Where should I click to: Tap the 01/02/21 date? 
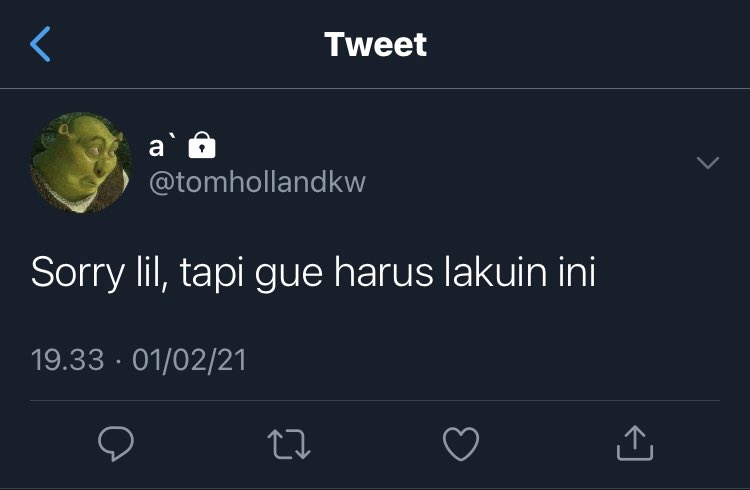(189, 360)
